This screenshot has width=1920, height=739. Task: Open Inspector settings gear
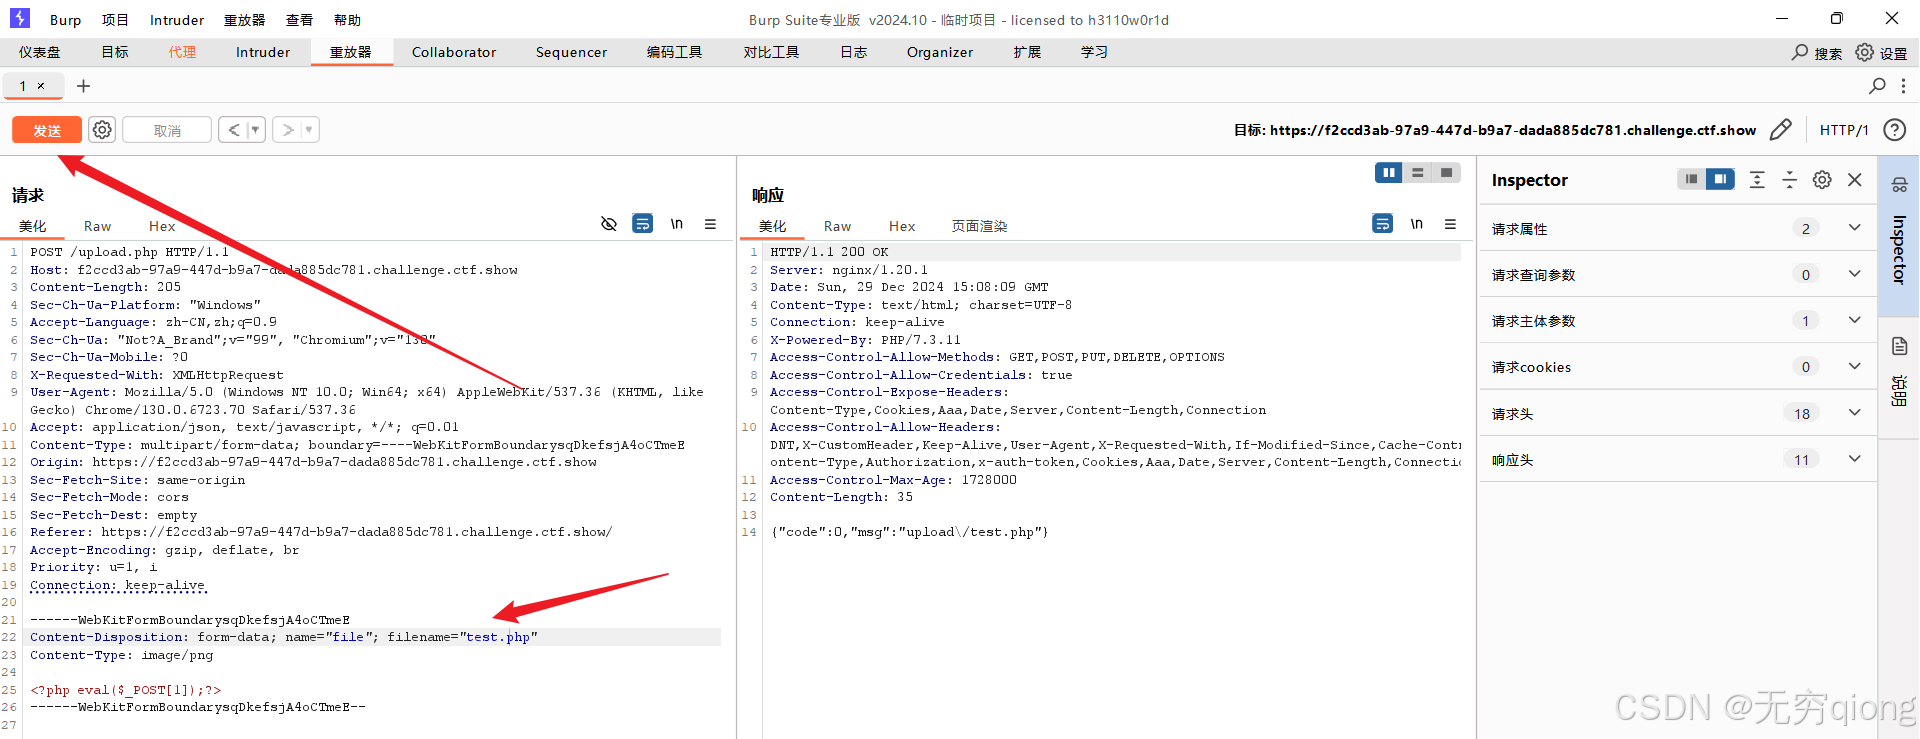(1822, 179)
